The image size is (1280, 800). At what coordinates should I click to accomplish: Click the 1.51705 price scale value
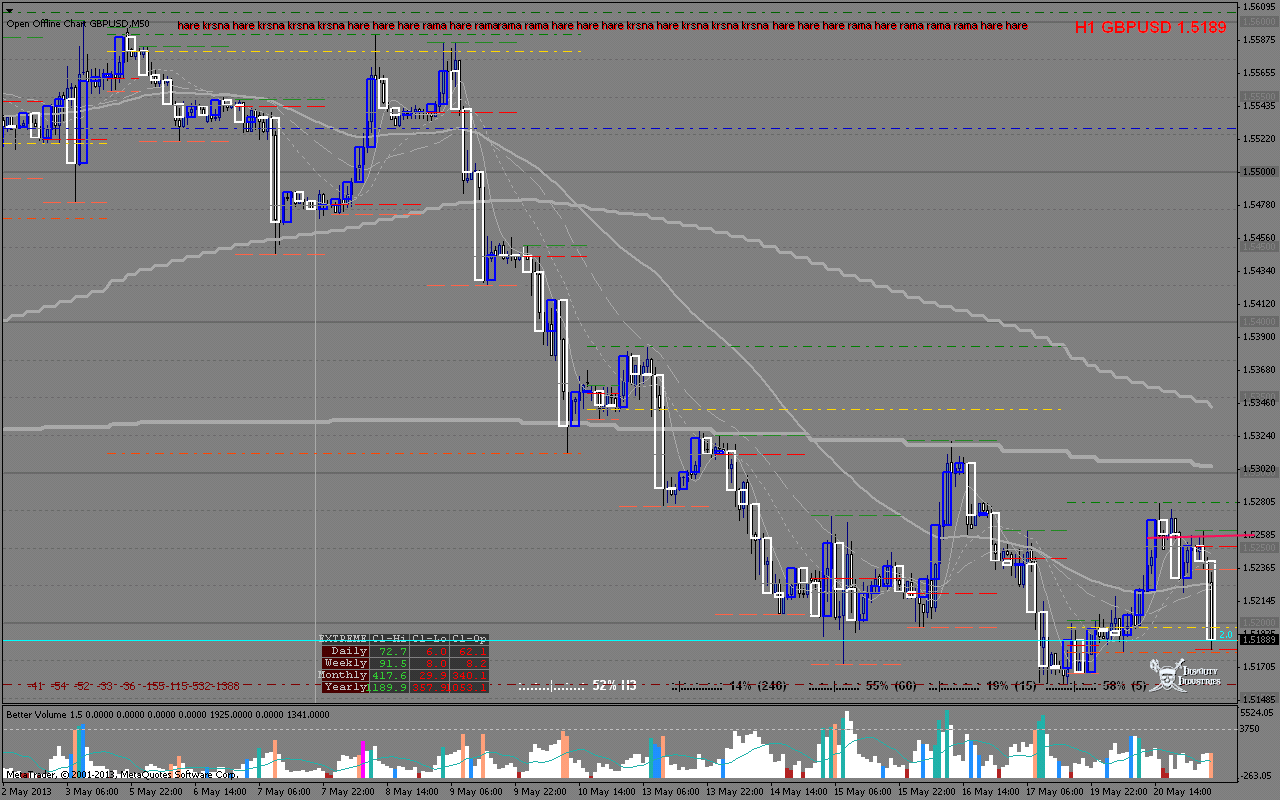pyautogui.click(x=1257, y=666)
